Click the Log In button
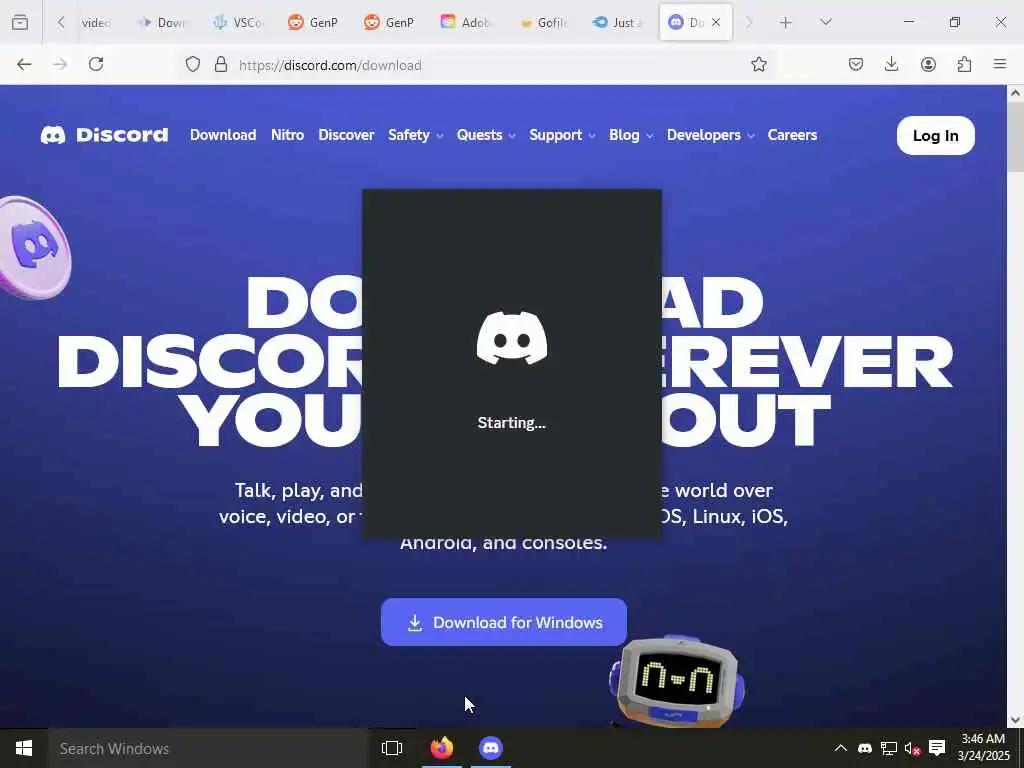1024x768 pixels. point(935,135)
